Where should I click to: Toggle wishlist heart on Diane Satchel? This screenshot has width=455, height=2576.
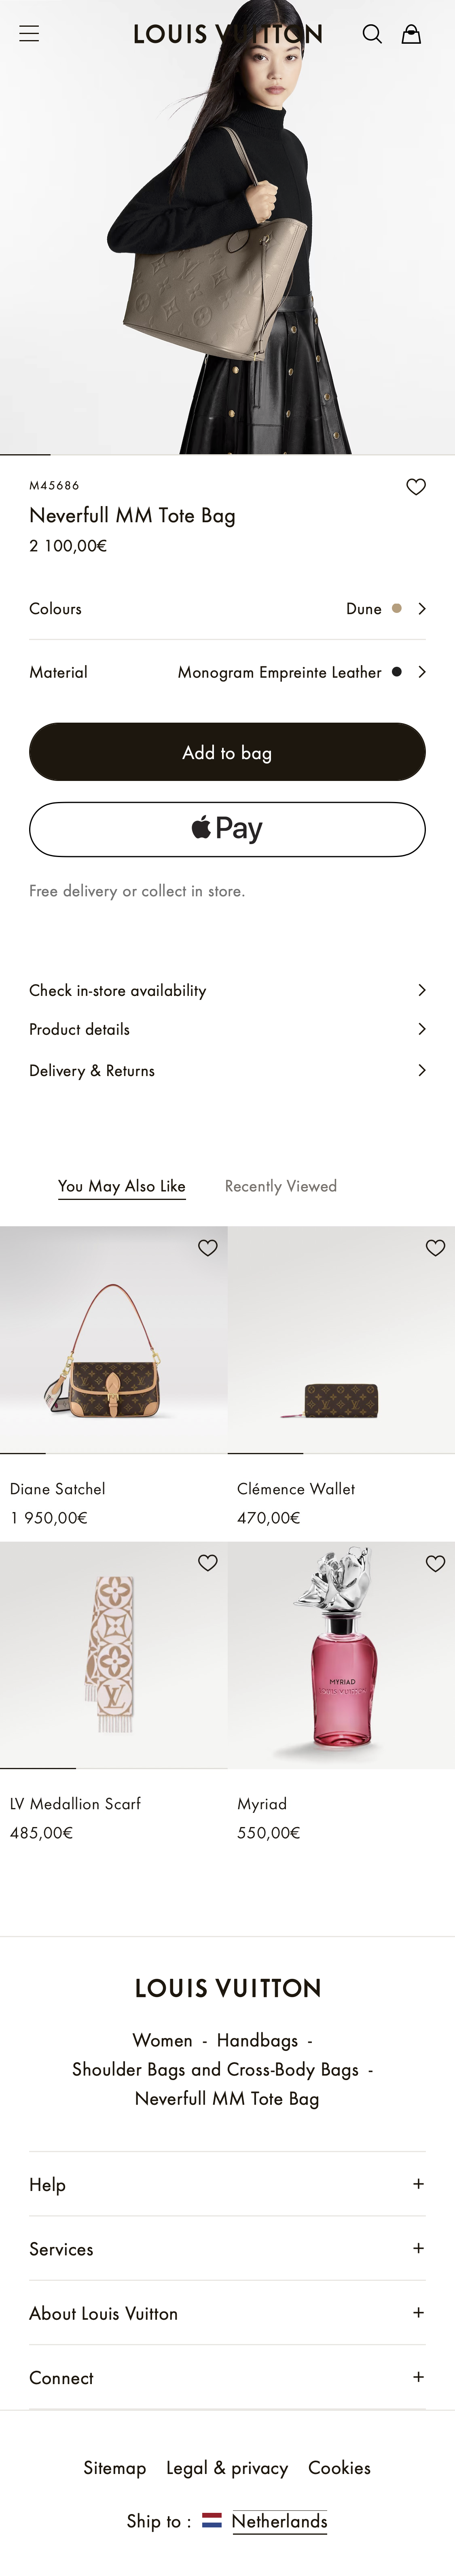pos(207,1248)
